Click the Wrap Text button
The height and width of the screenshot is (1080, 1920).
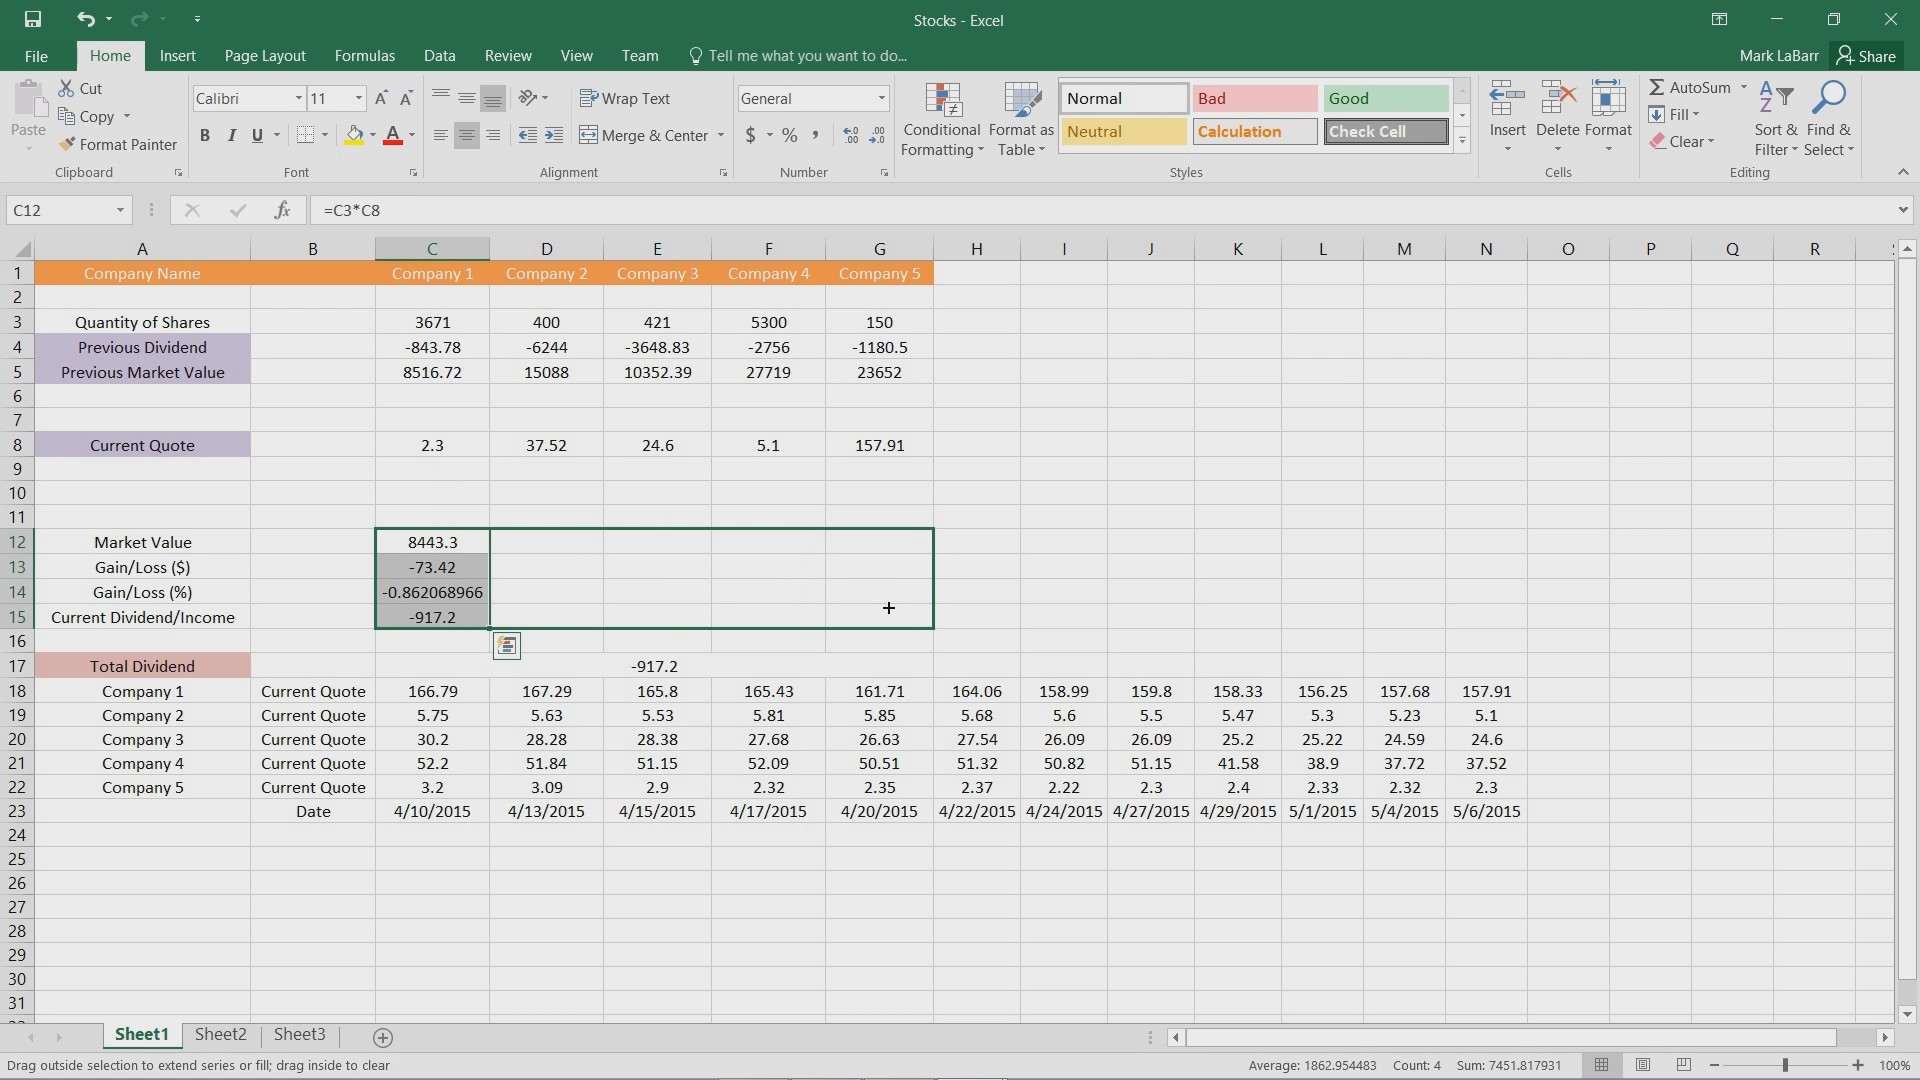point(626,99)
